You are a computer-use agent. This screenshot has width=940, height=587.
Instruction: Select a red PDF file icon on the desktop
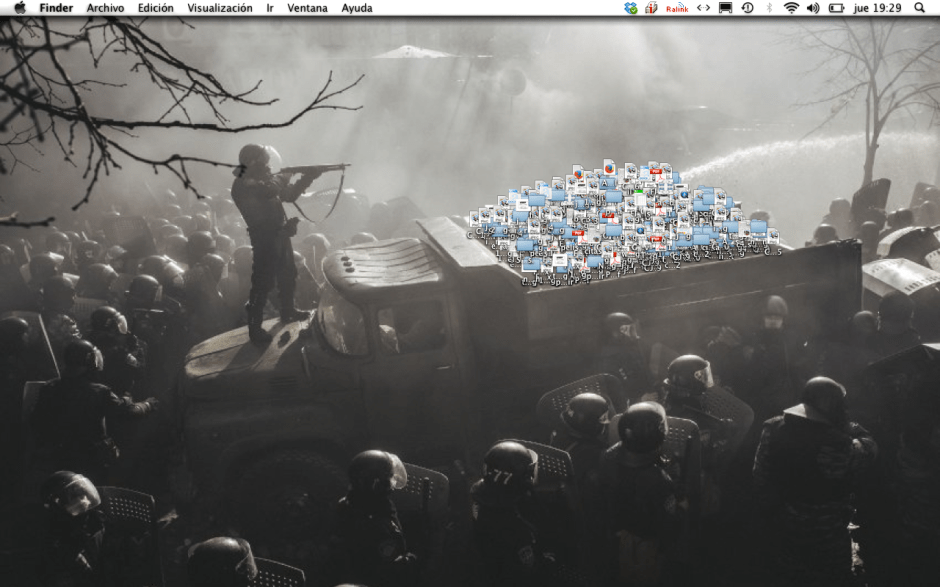pyautogui.click(x=655, y=173)
